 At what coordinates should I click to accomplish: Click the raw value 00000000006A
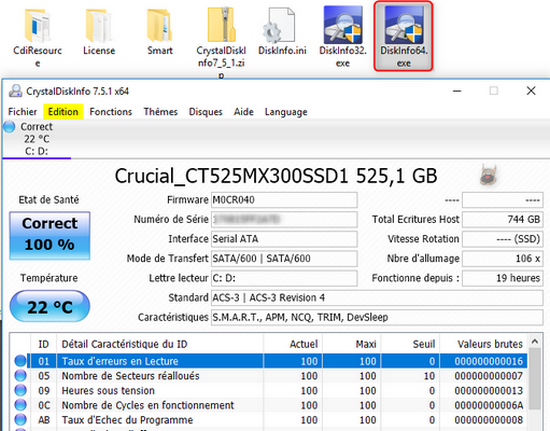click(489, 405)
